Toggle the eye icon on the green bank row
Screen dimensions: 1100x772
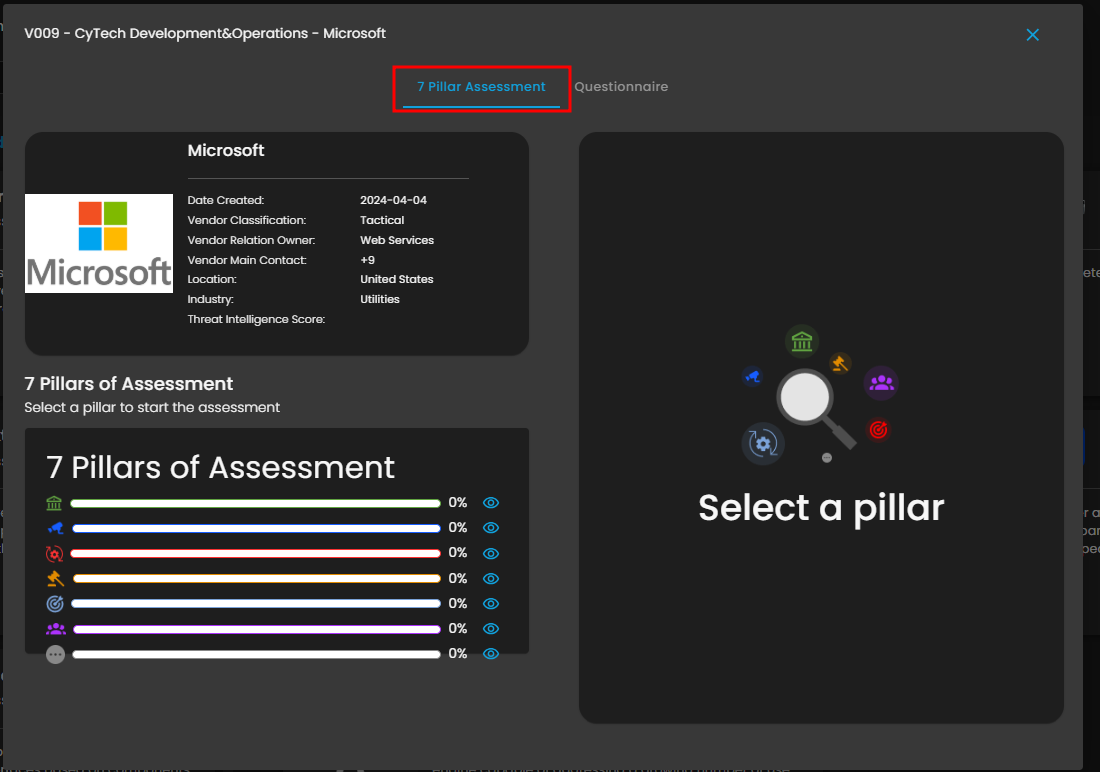[x=491, y=503]
